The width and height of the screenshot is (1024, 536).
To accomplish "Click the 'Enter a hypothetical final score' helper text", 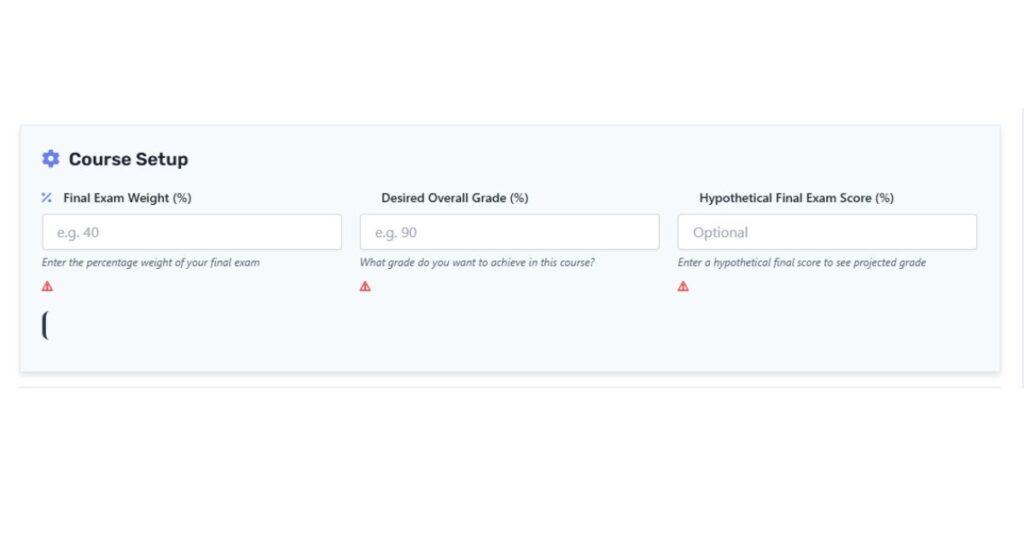I will coord(801,263).
